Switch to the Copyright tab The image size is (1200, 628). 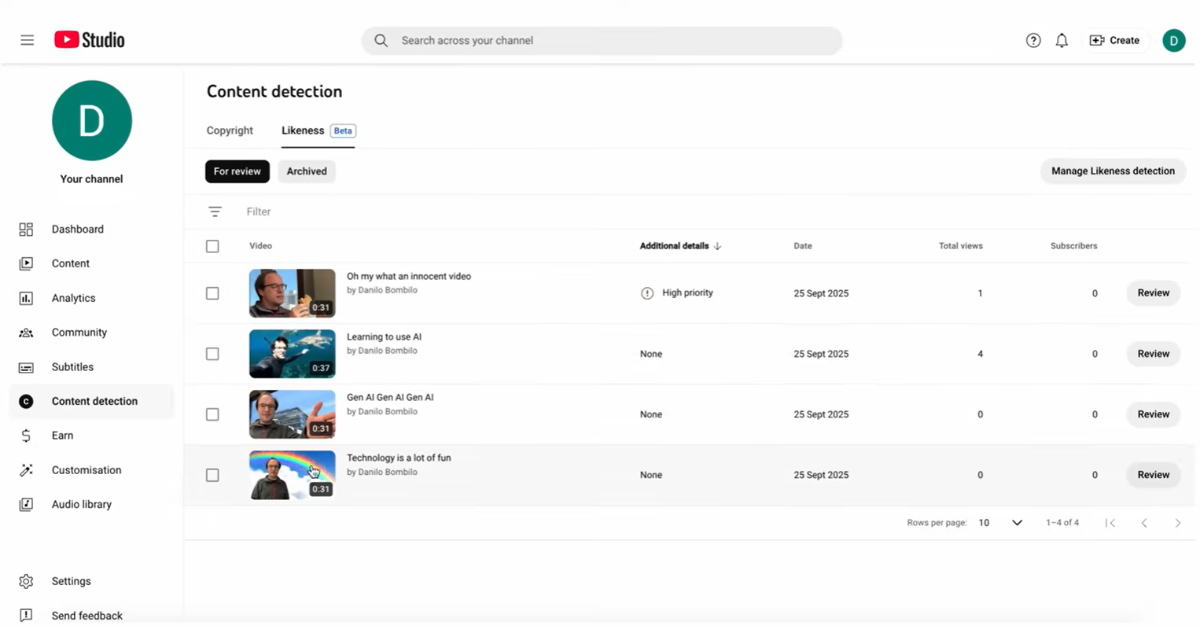point(230,131)
